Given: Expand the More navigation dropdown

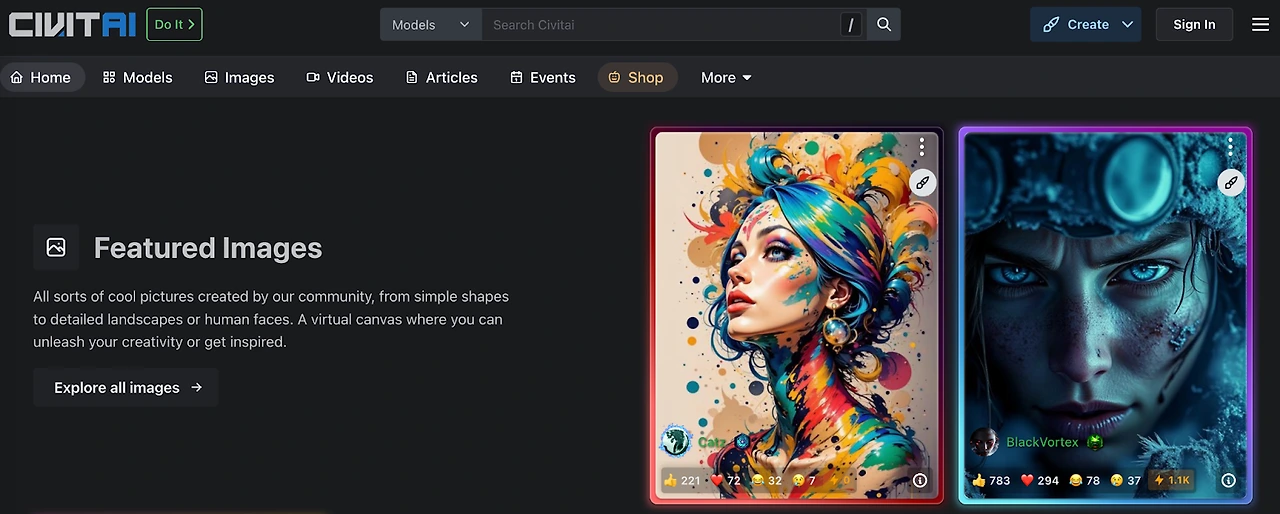Looking at the screenshot, I should (726, 77).
